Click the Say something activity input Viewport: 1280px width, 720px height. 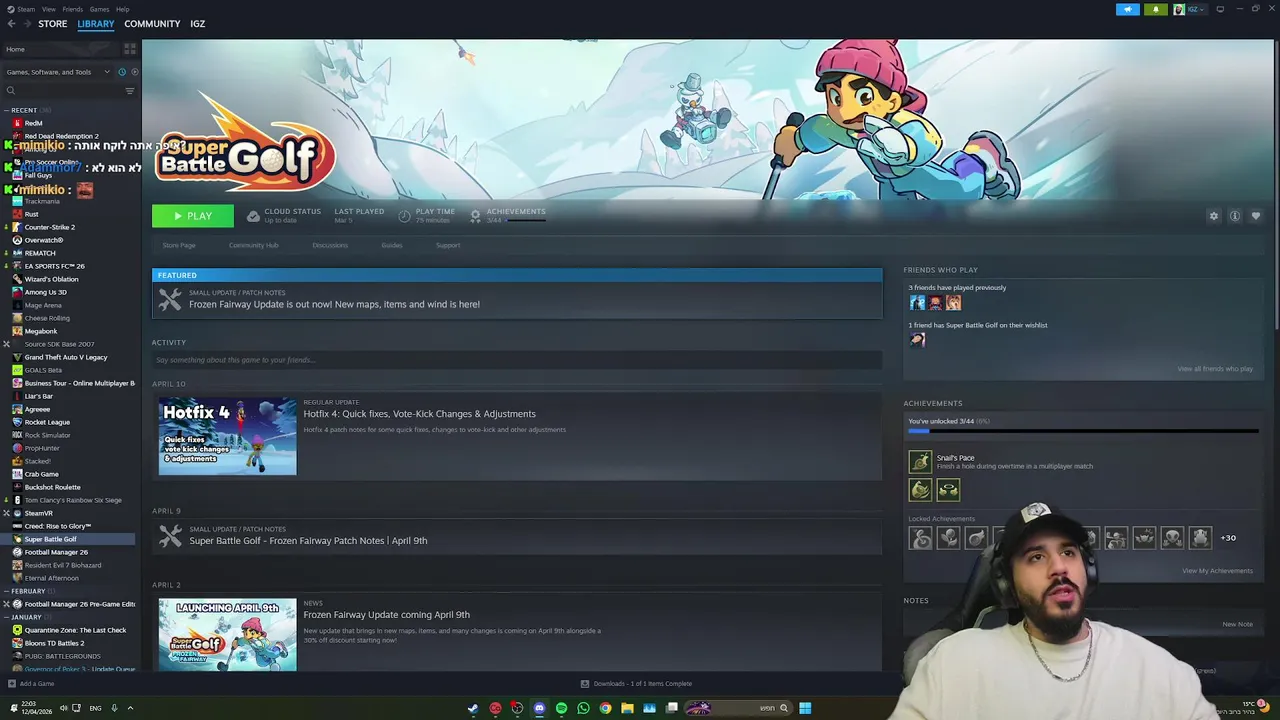(x=517, y=360)
